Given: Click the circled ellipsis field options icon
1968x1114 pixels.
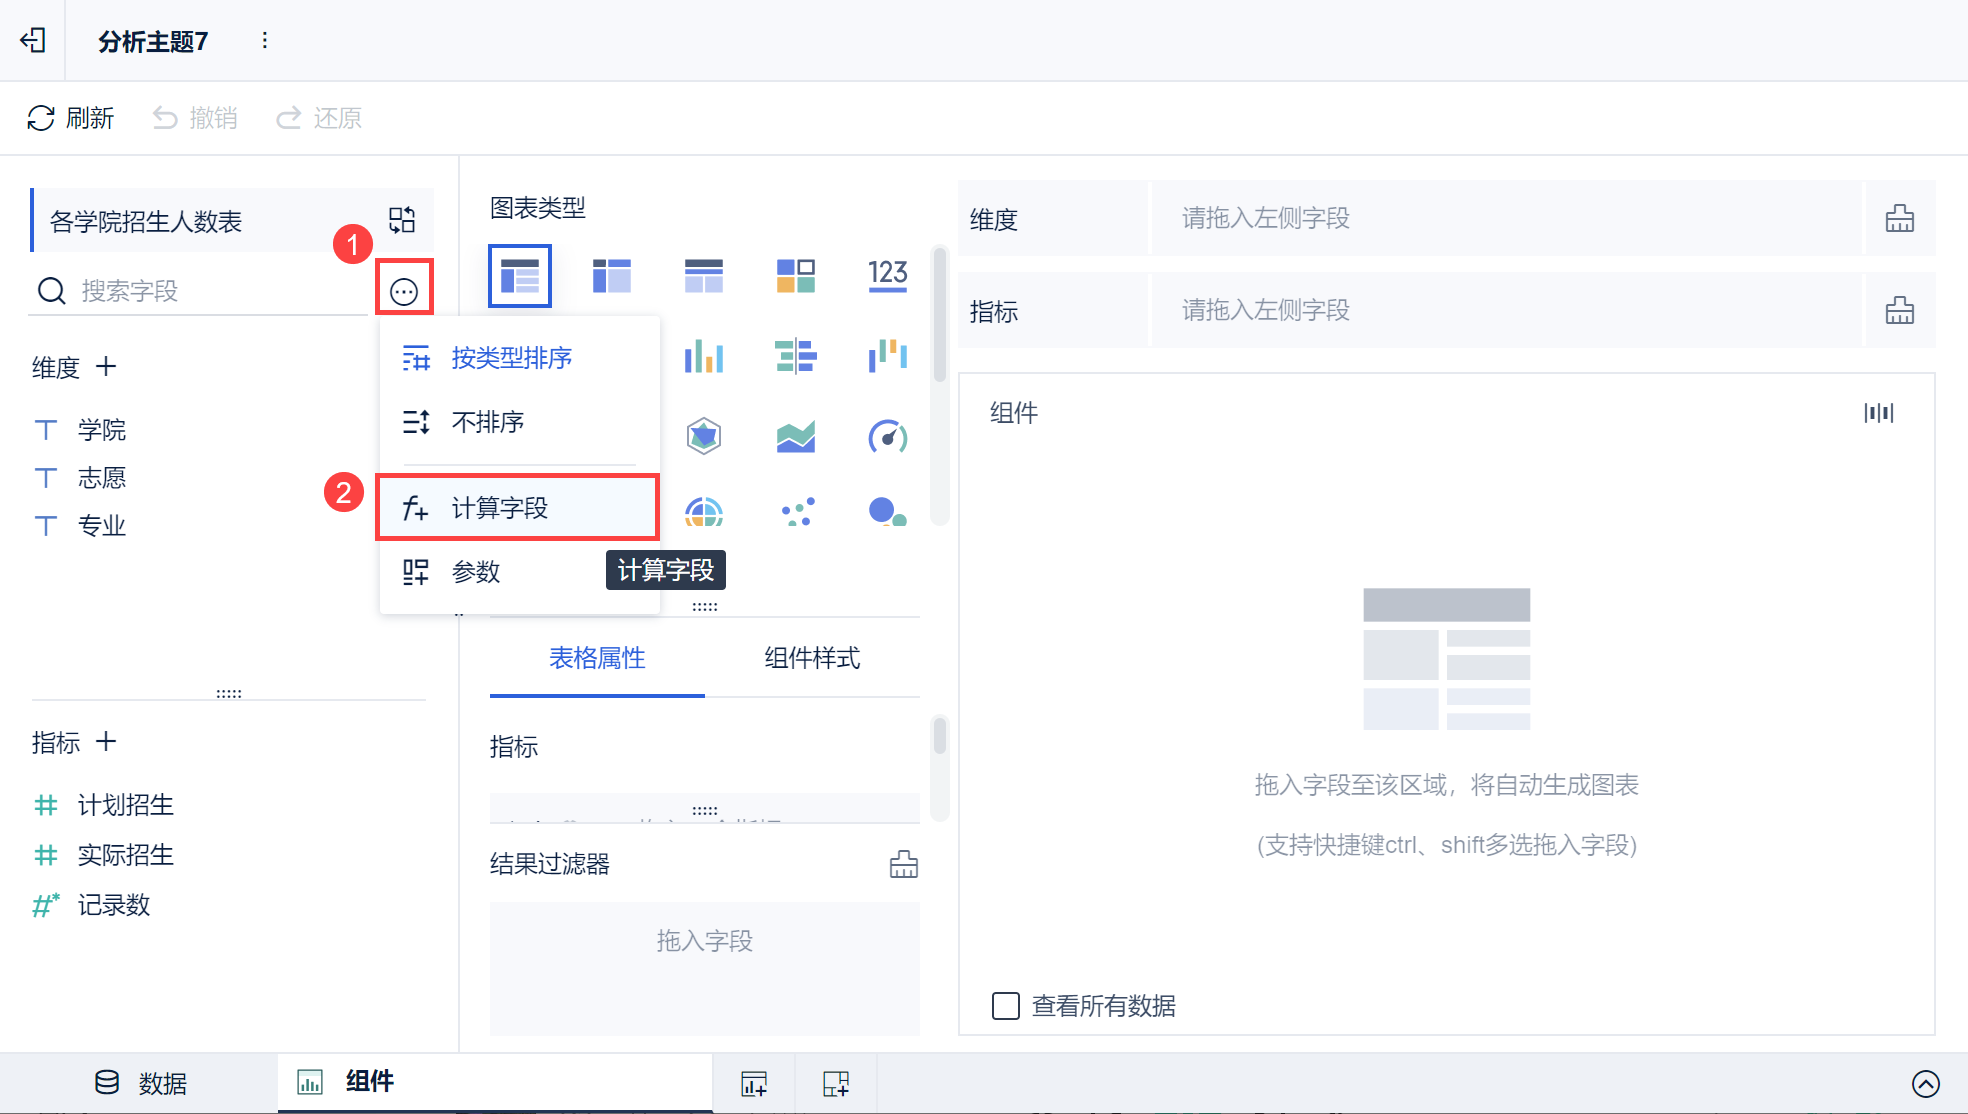Looking at the screenshot, I should click(x=404, y=291).
